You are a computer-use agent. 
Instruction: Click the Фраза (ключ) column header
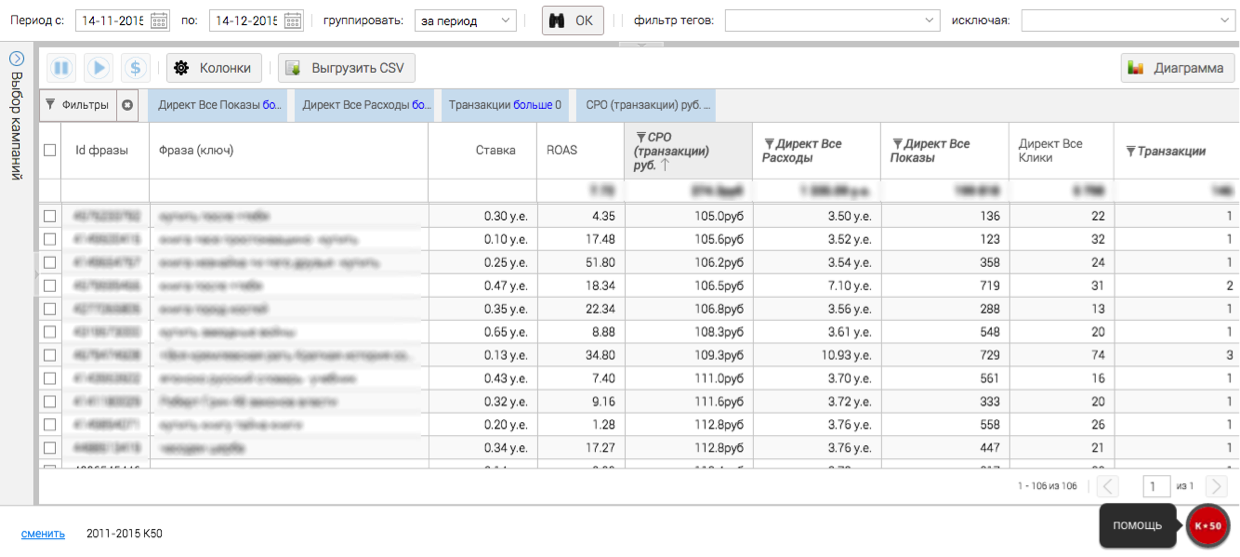(x=289, y=151)
